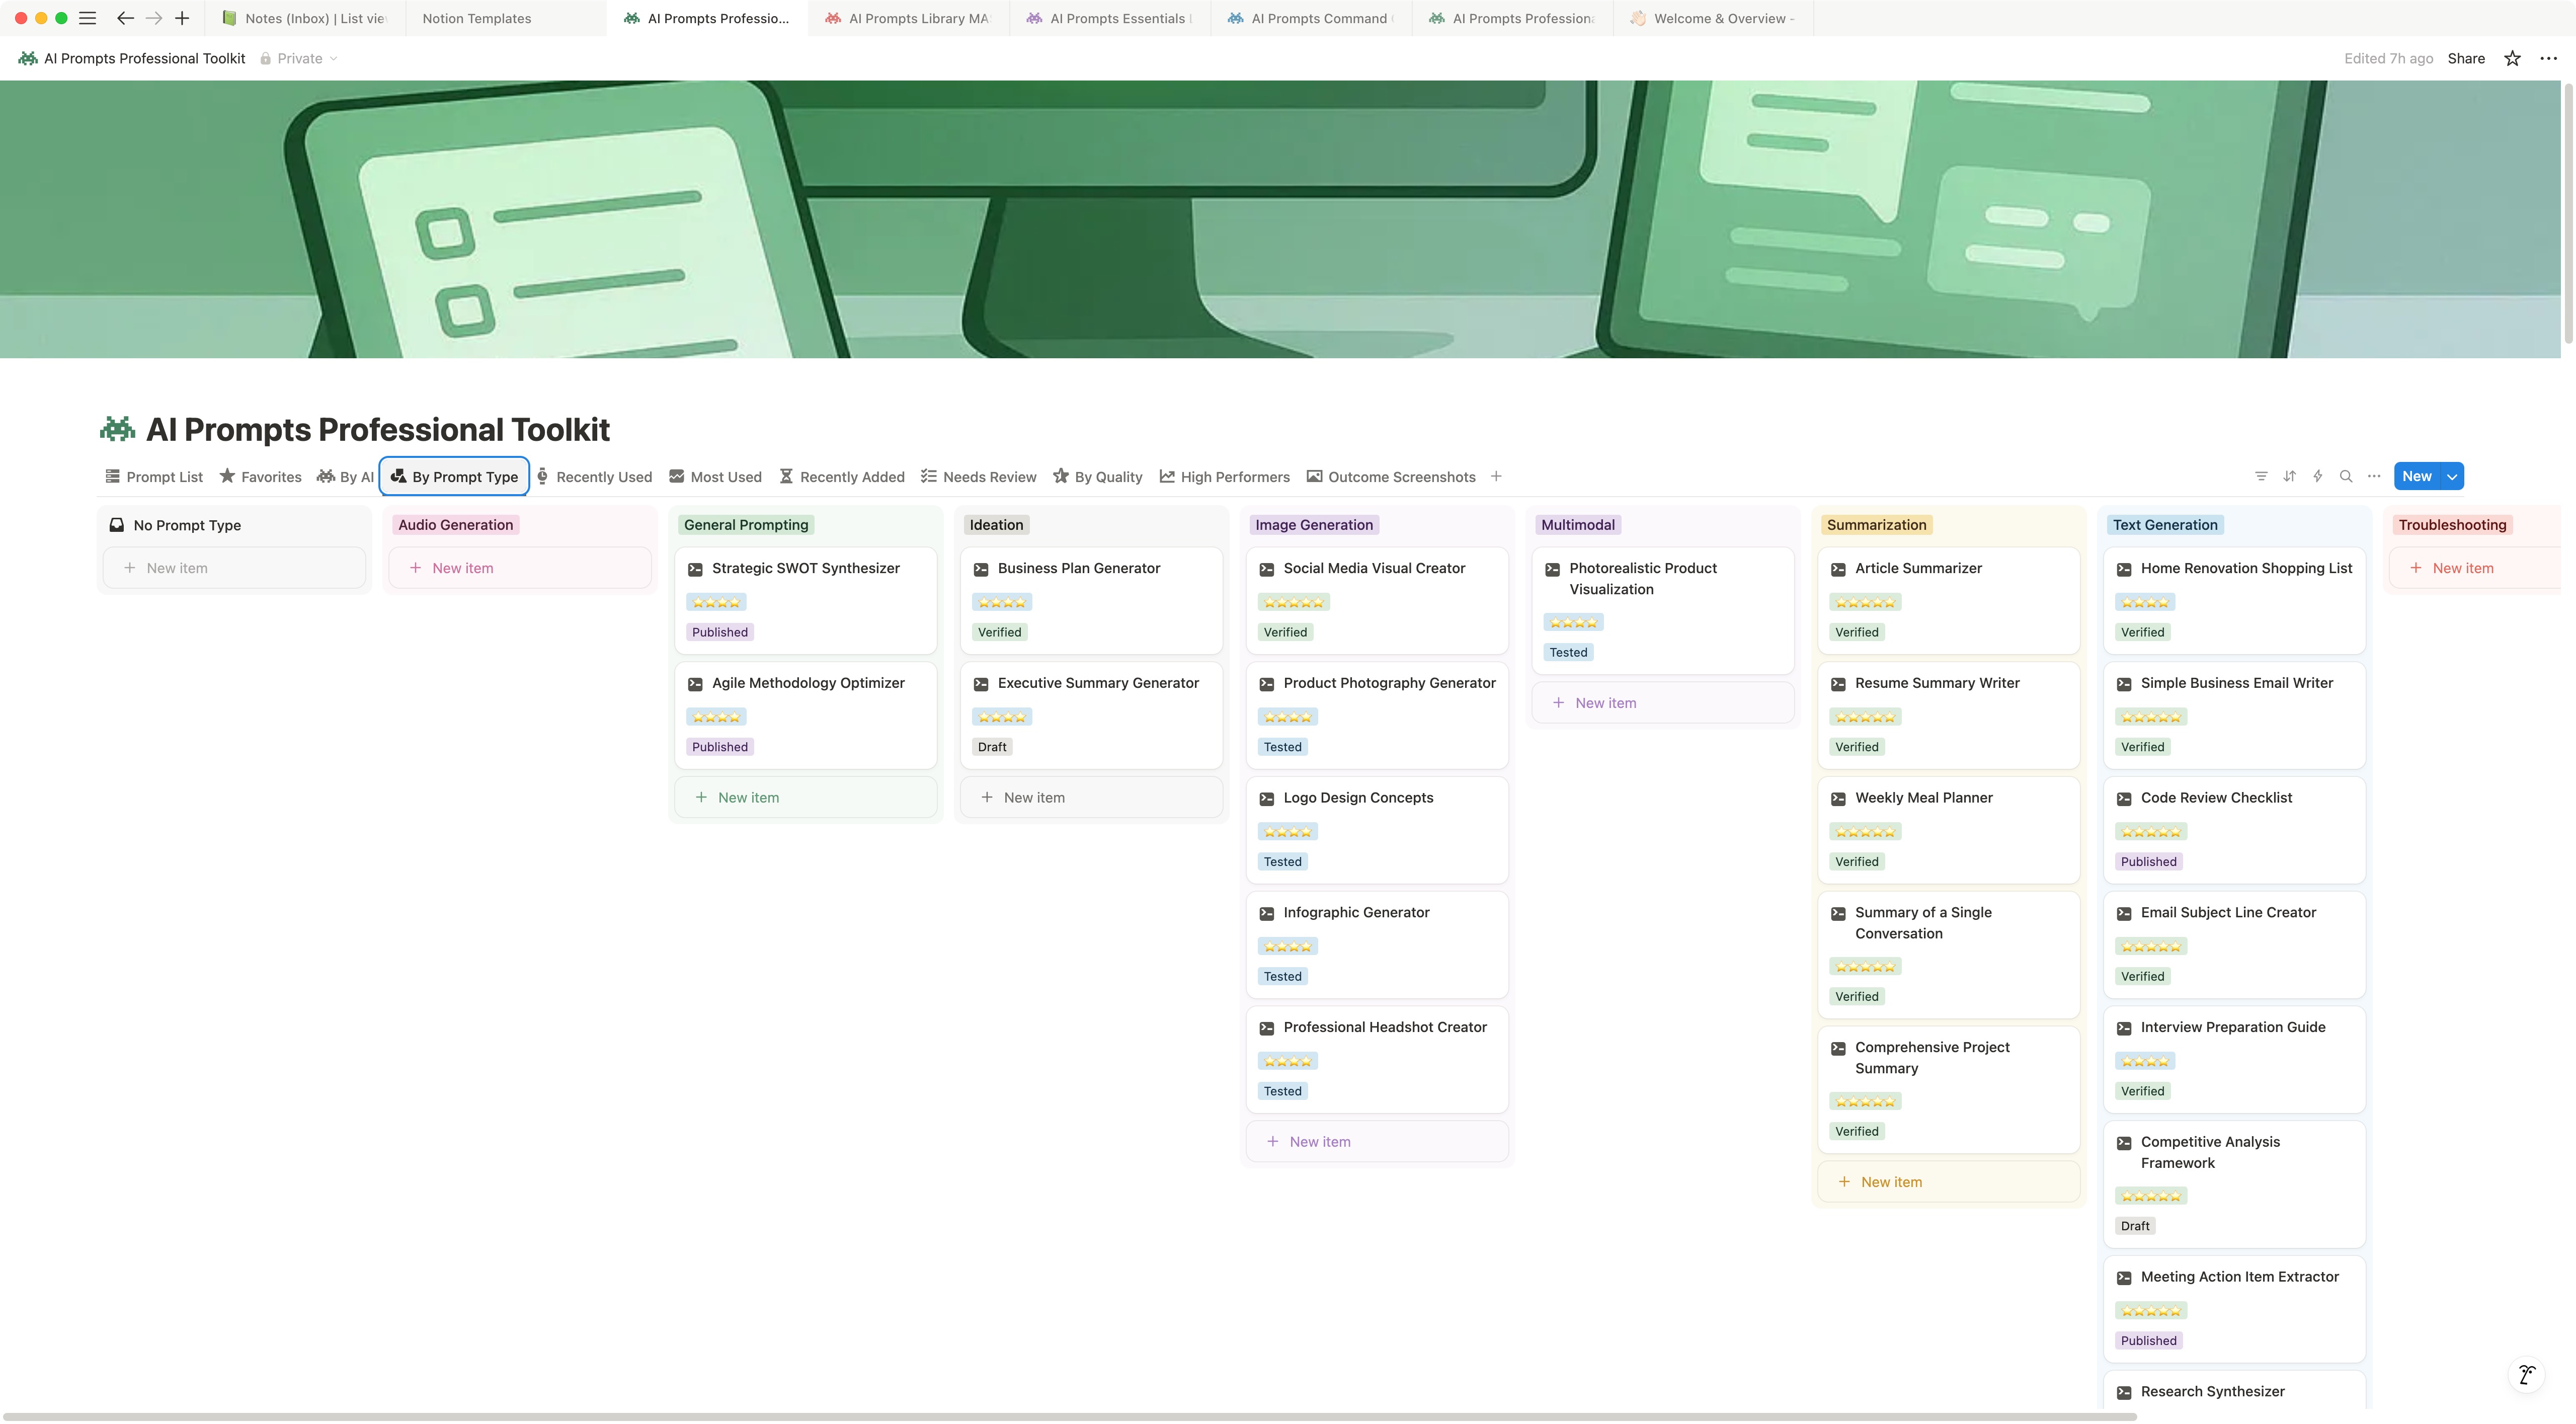The height and width of the screenshot is (1424, 2576).
Task: Click breadcrumb page icon in top bar
Action: (x=28, y=58)
